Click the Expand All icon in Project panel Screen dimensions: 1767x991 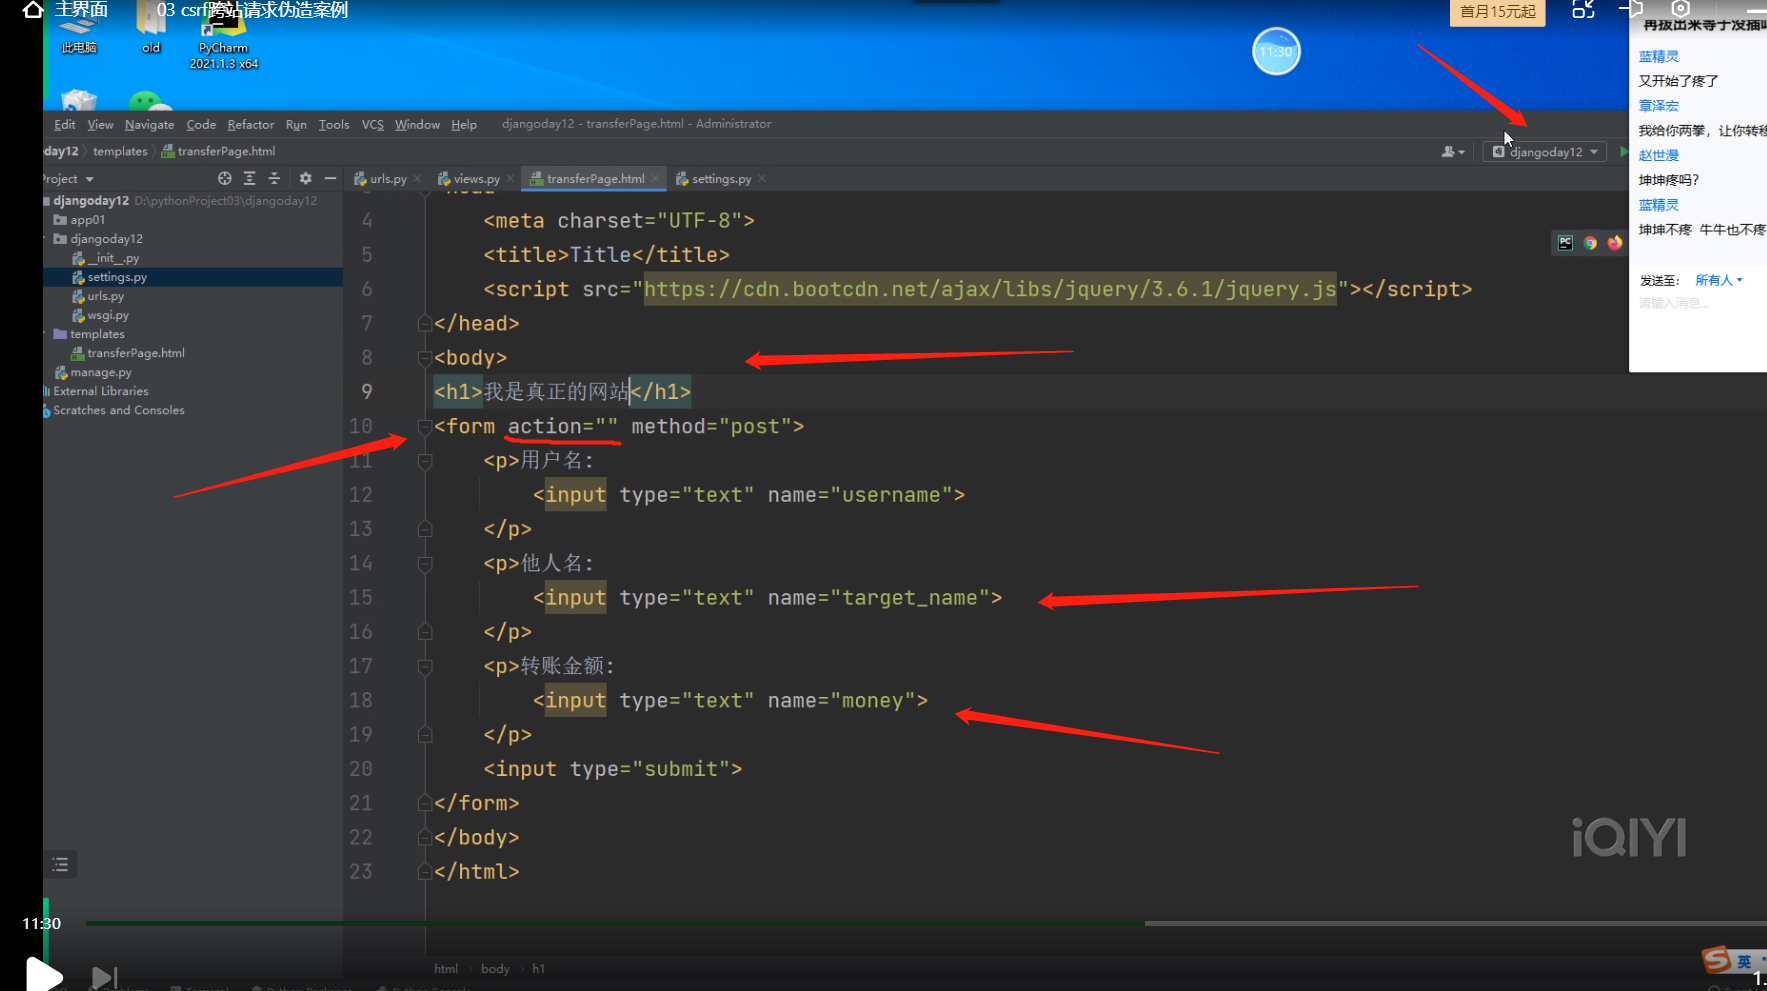click(x=249, y=178)
